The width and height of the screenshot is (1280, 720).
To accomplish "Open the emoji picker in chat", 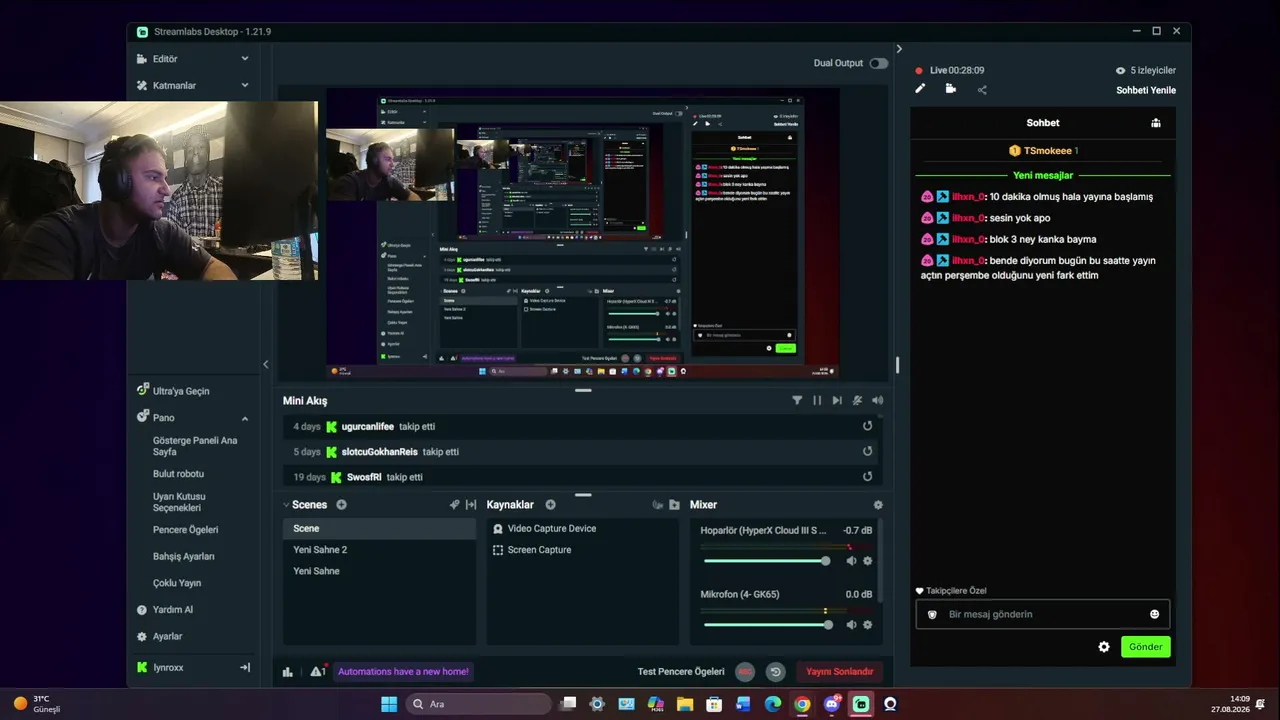I will (1155, 614).
